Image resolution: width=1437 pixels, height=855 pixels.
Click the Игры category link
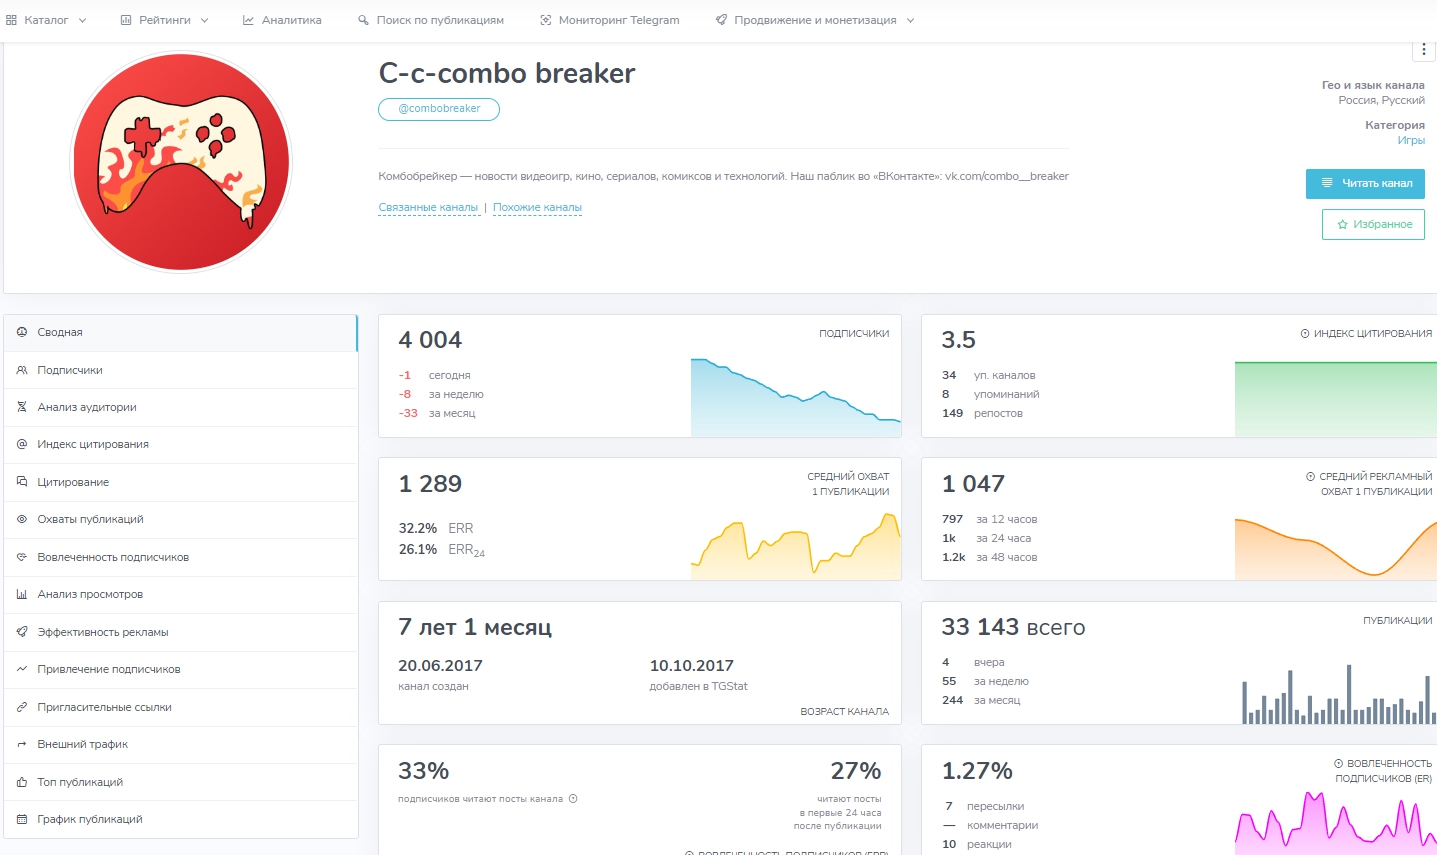(x=1411, y=141)
